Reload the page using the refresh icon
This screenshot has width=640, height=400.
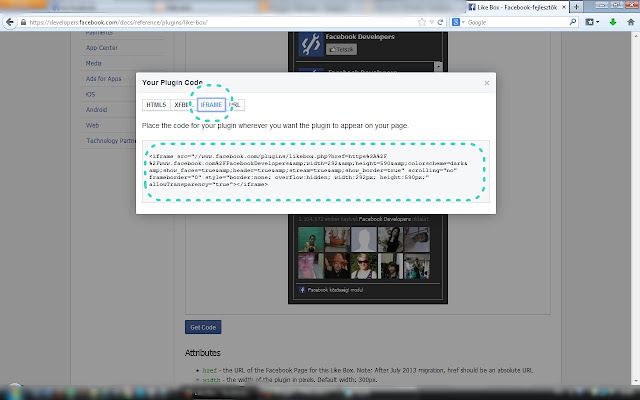(x=440, y=22)
